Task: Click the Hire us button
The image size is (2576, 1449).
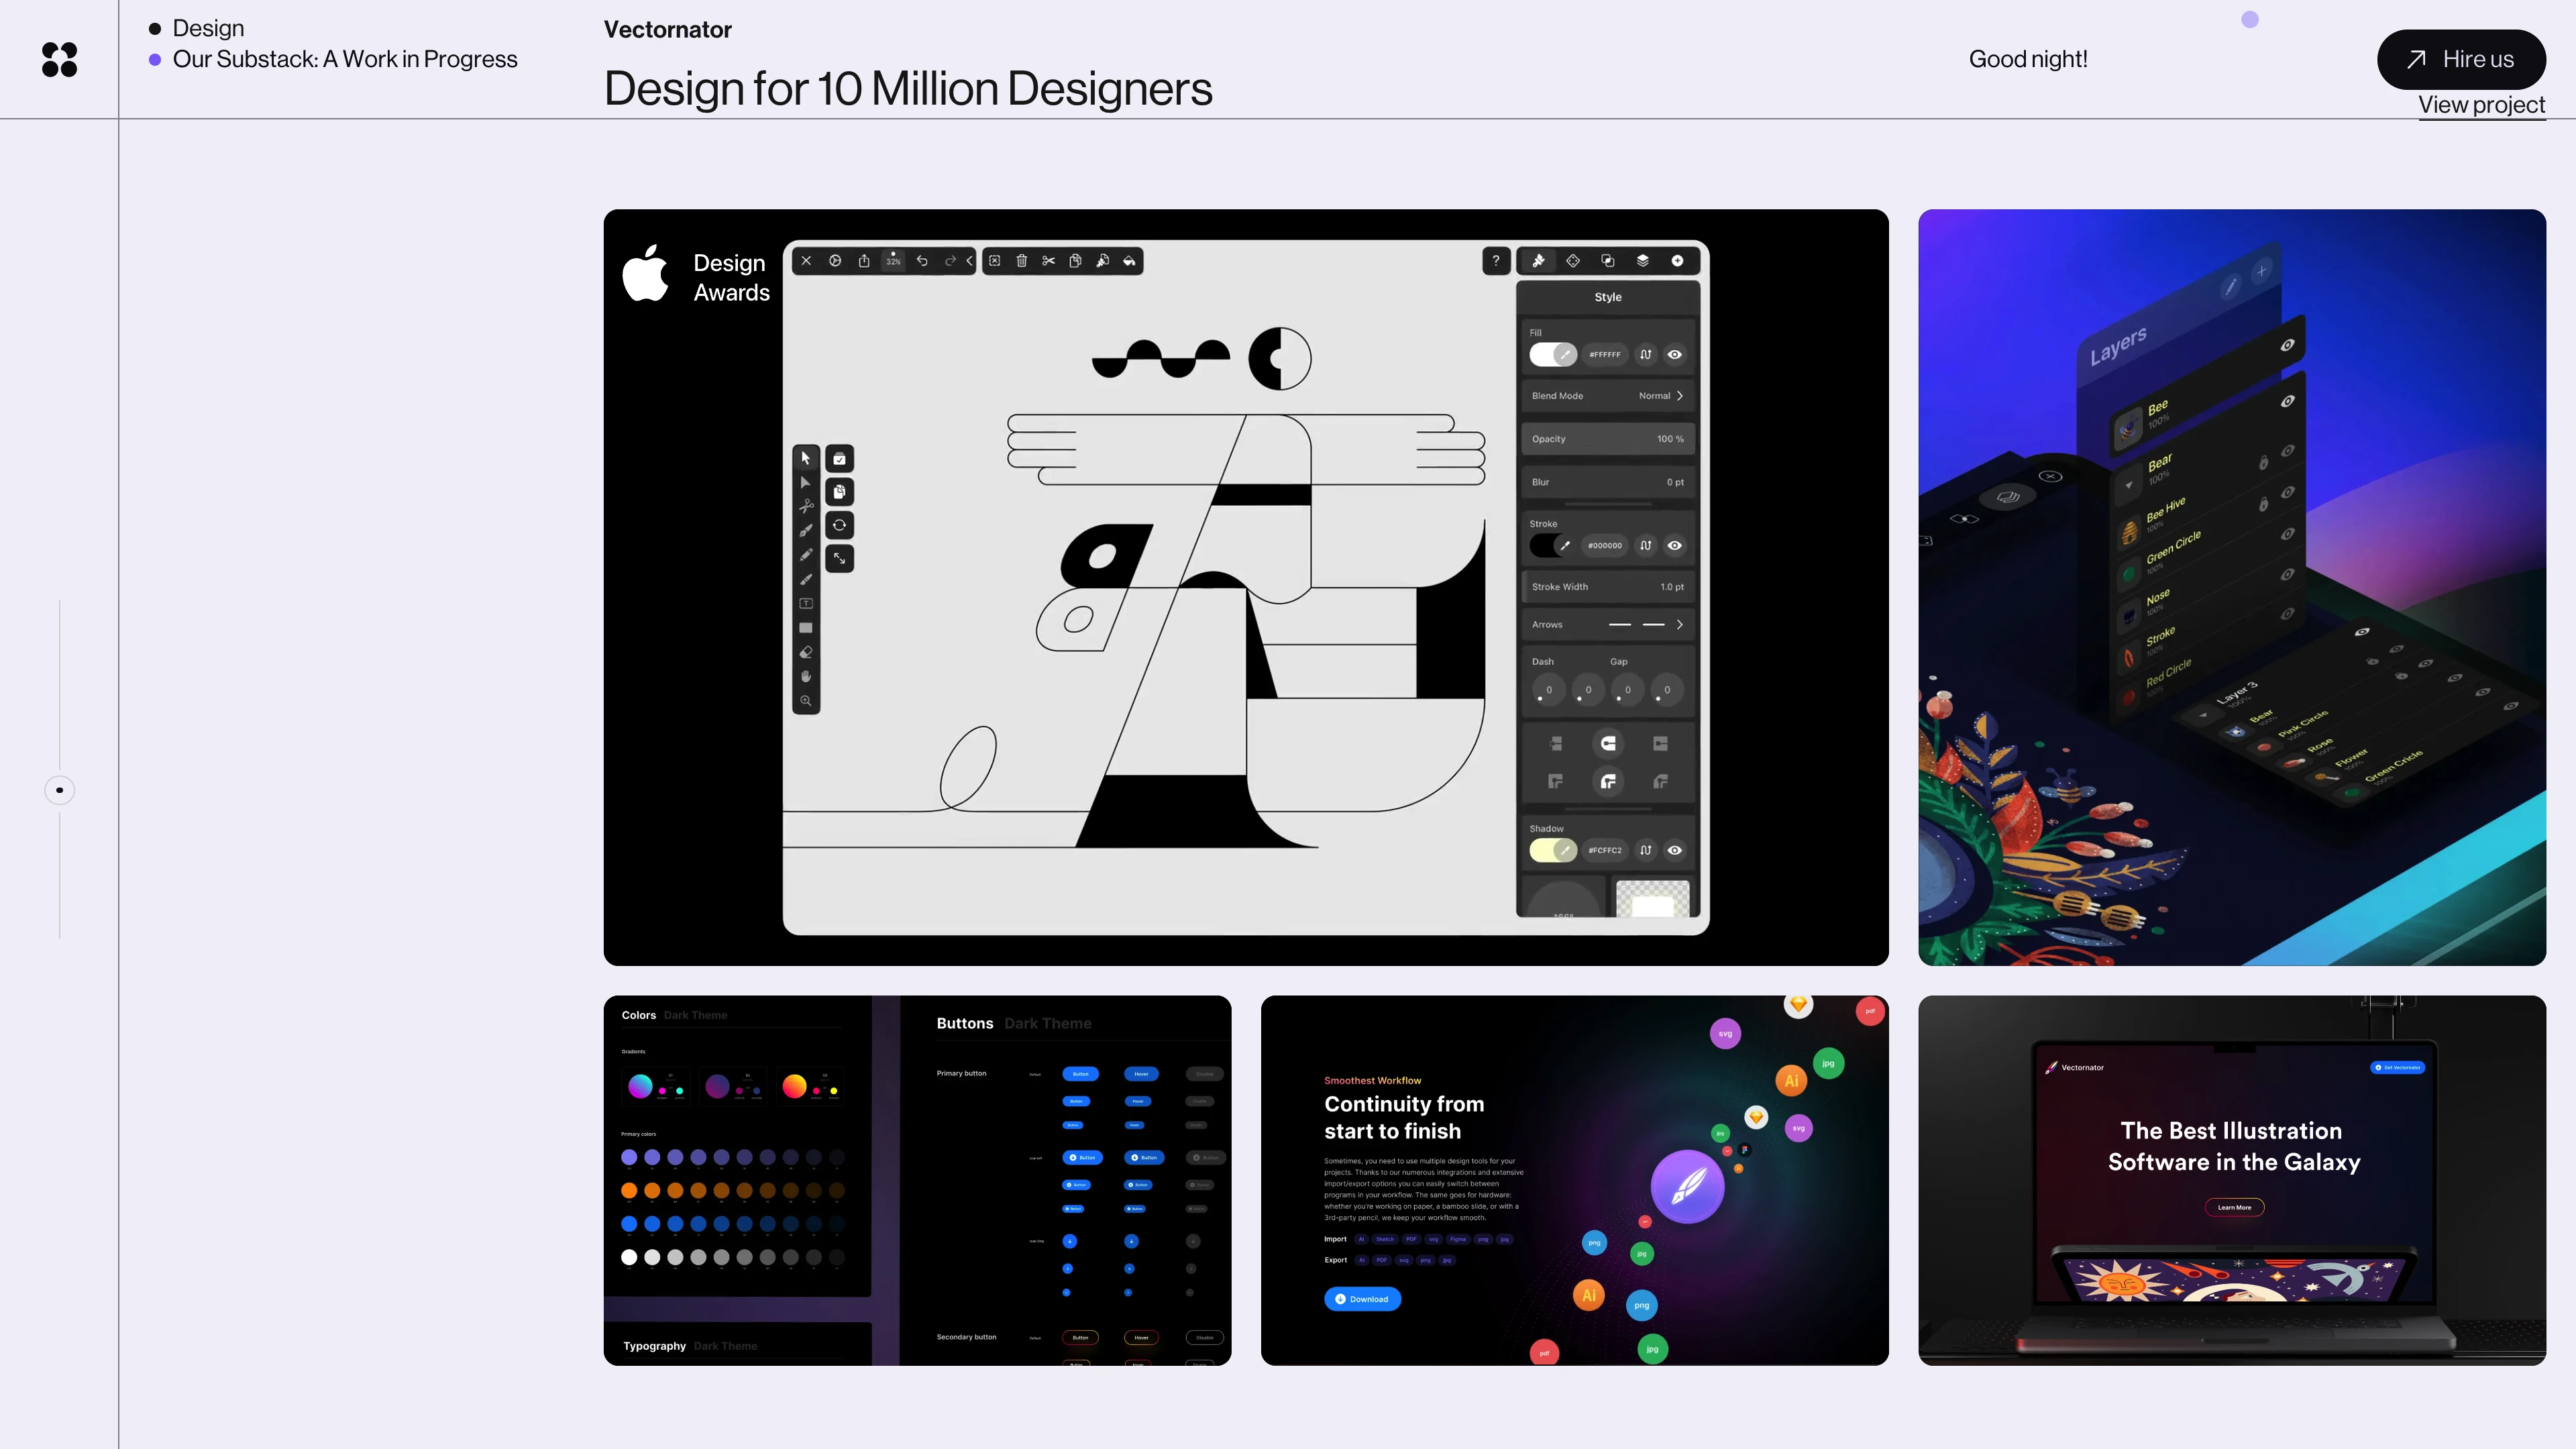Action: pos(2461,59)
